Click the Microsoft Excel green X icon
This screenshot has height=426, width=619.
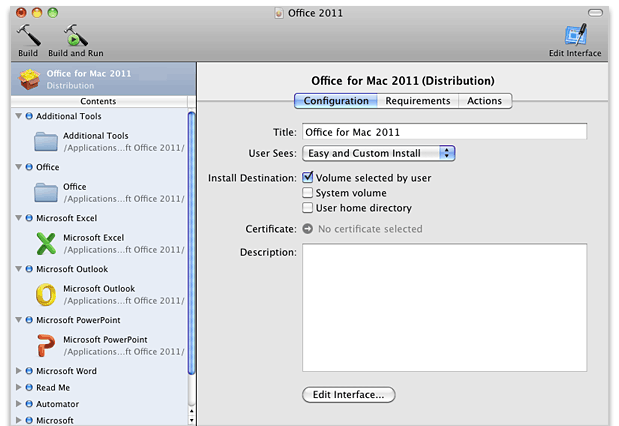(x=46, y=244)
